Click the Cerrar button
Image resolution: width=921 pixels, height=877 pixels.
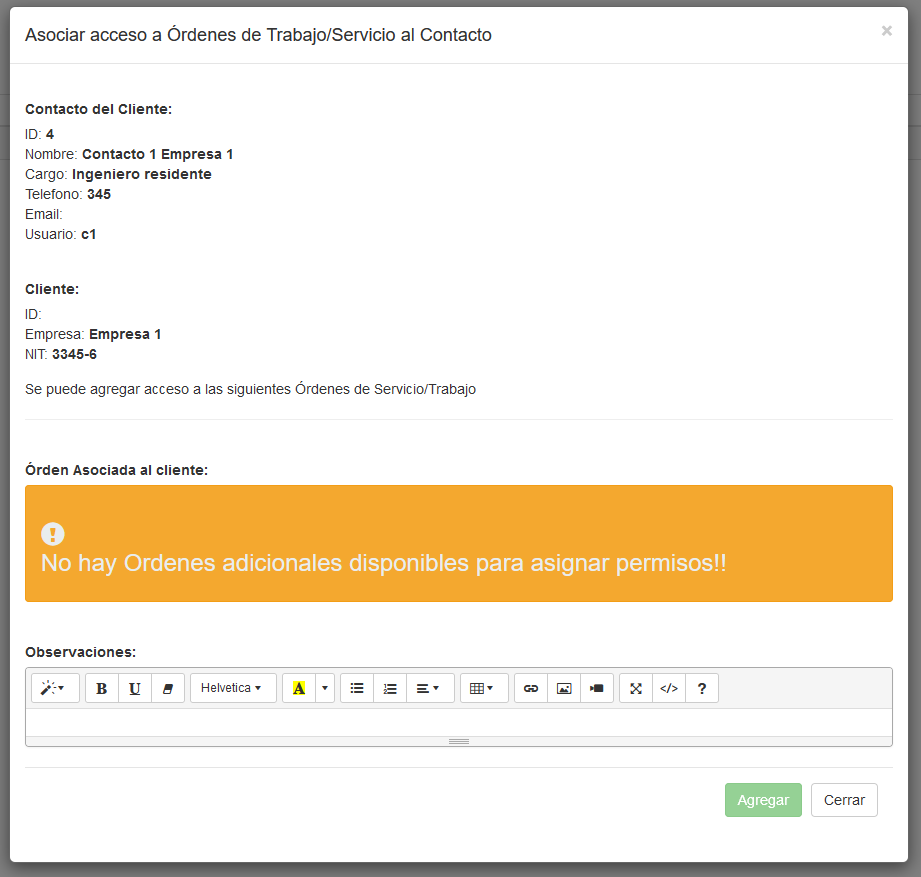tap(844, 800)
